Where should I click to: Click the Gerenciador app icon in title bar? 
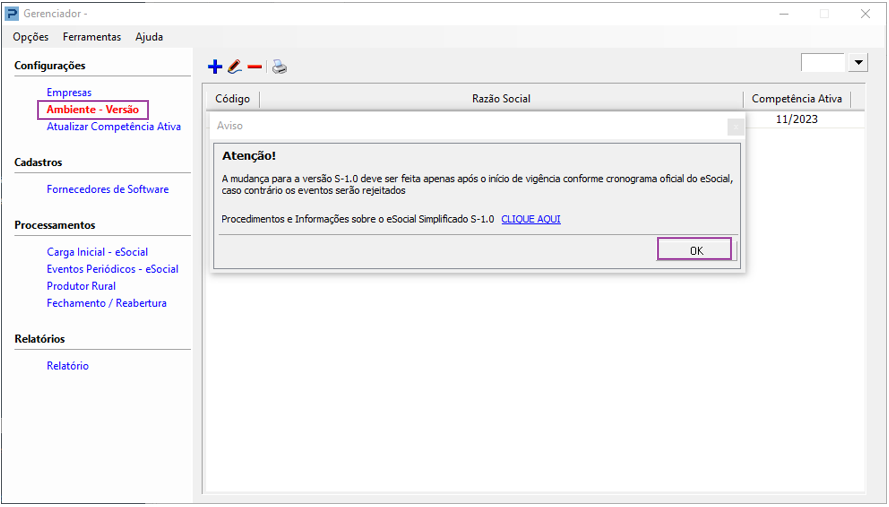(12, 14)
